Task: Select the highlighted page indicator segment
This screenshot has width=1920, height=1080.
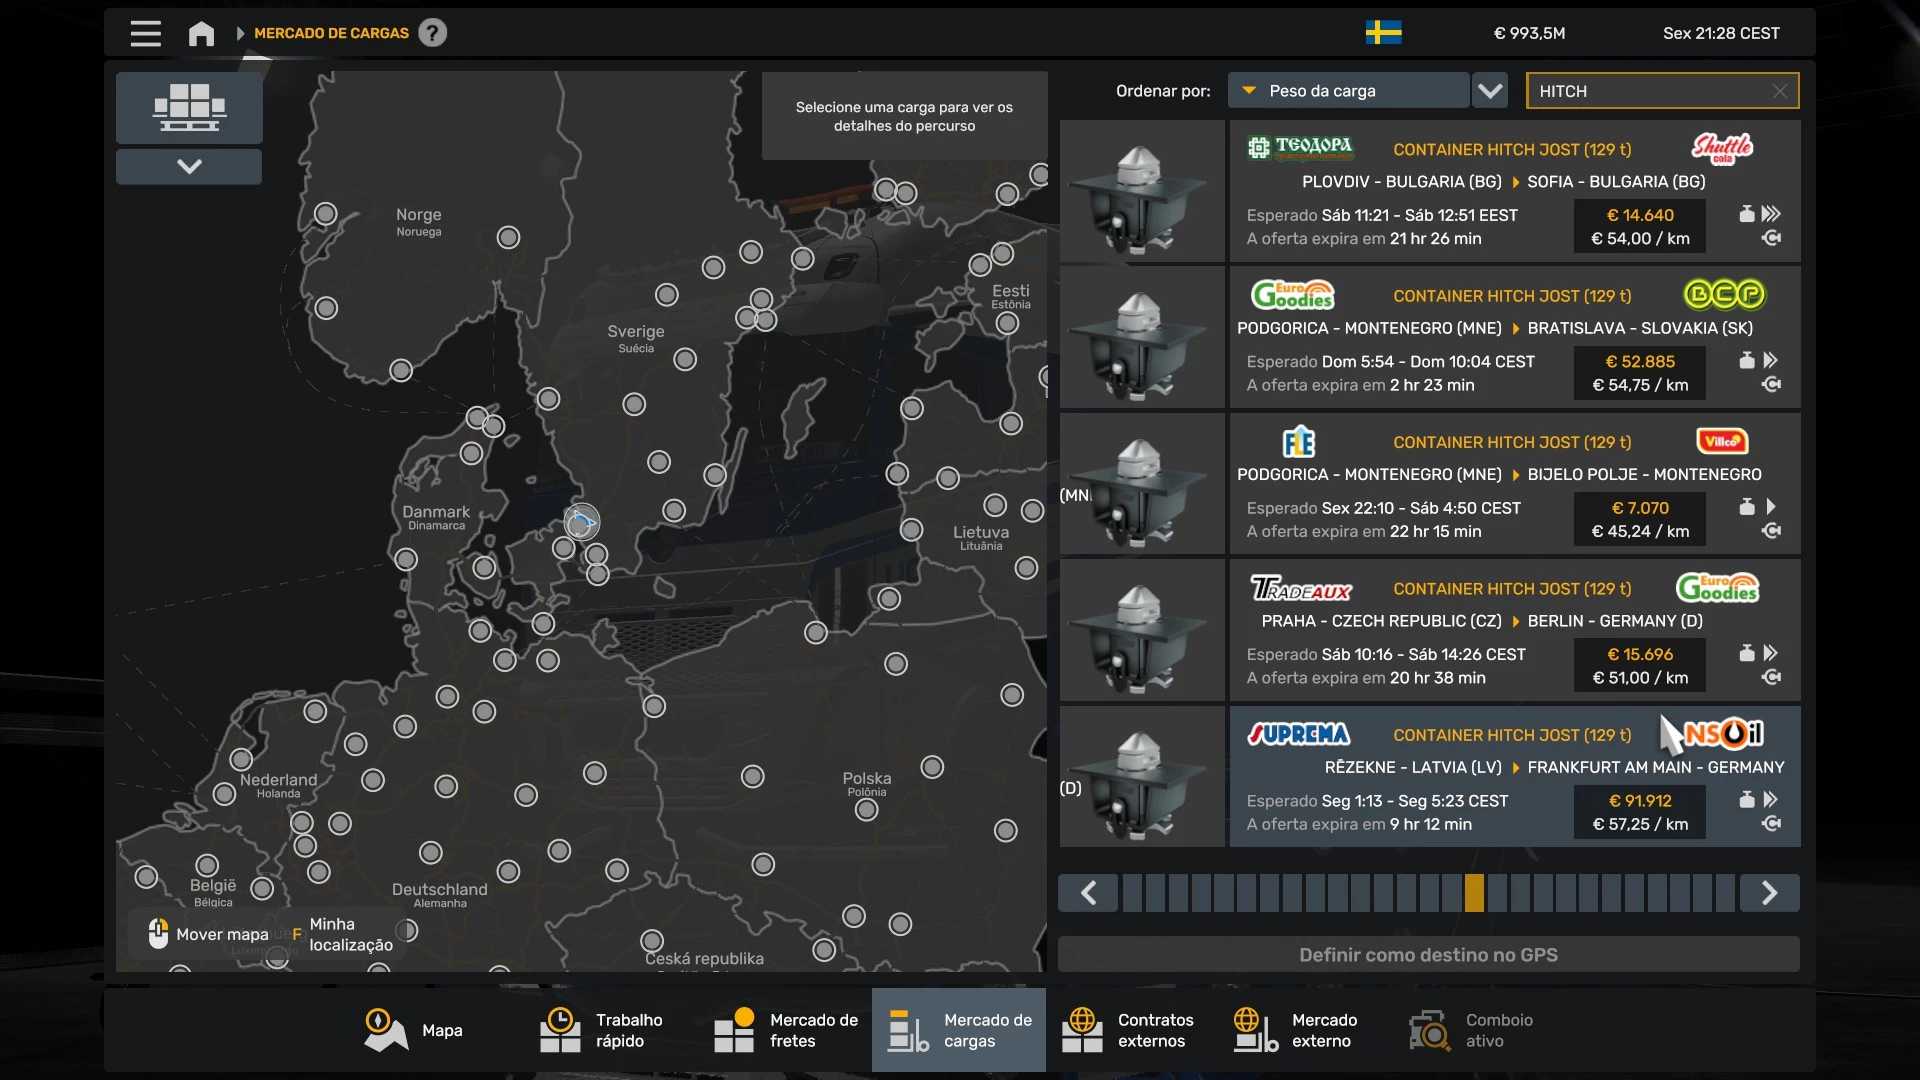Action: pyautogui.click(x=1474, y=893)
